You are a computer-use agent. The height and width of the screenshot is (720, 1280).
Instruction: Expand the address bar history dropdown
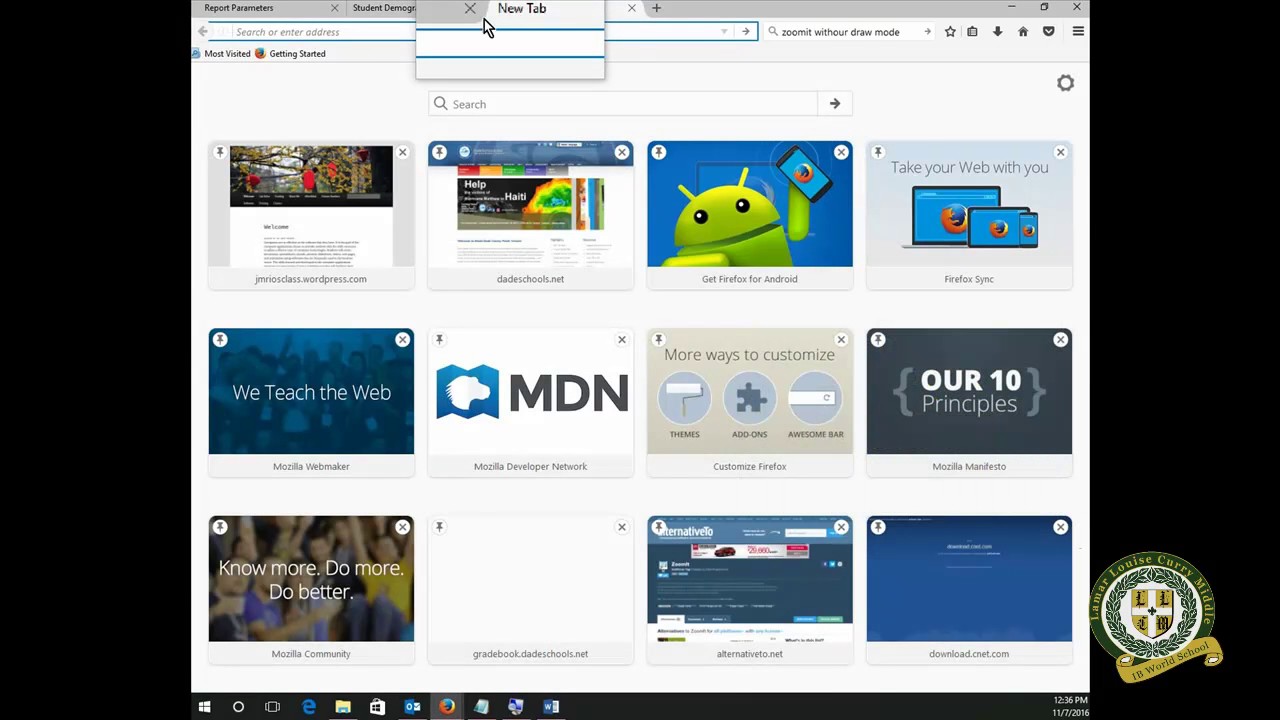pos(724,32)
